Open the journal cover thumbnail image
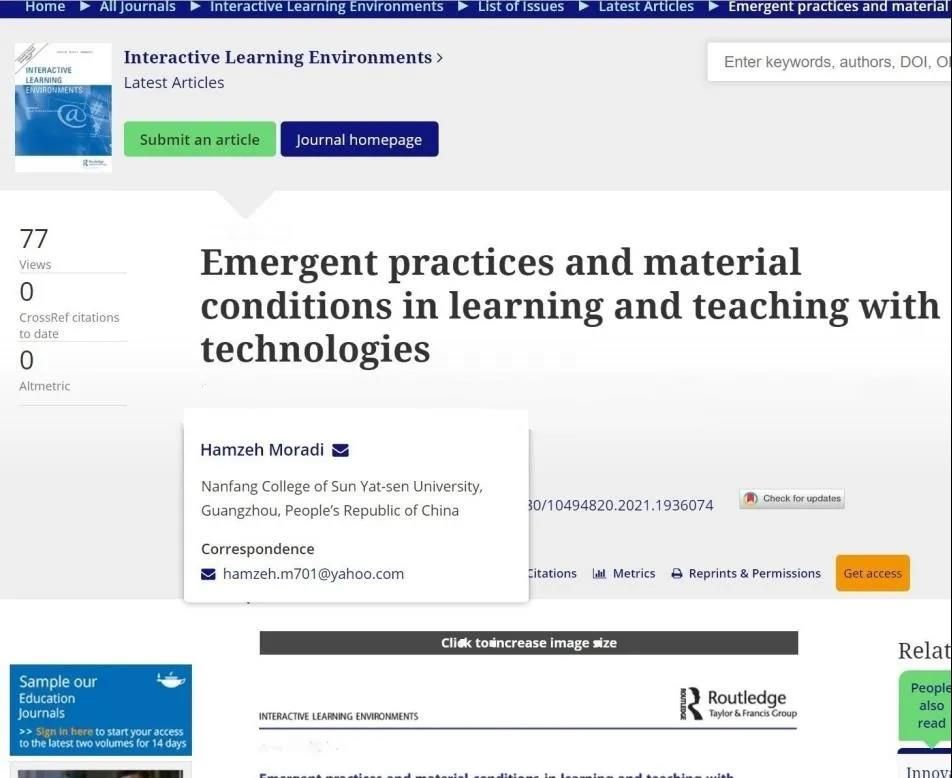952x778 pixels. click(63, 108)
